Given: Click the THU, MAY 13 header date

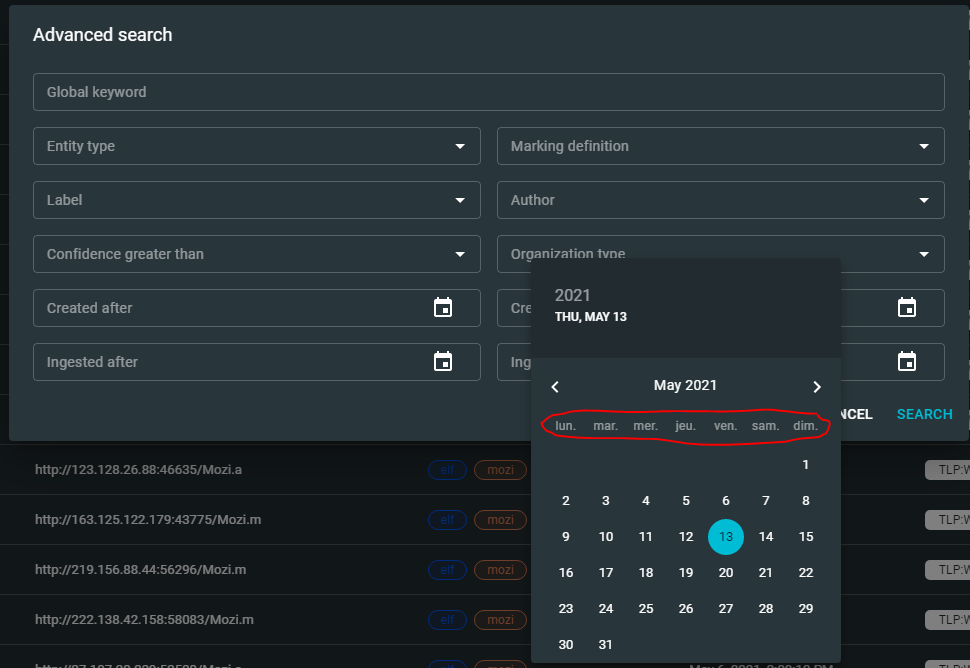Looking at the screenshot, I should [x=591, y=317].
